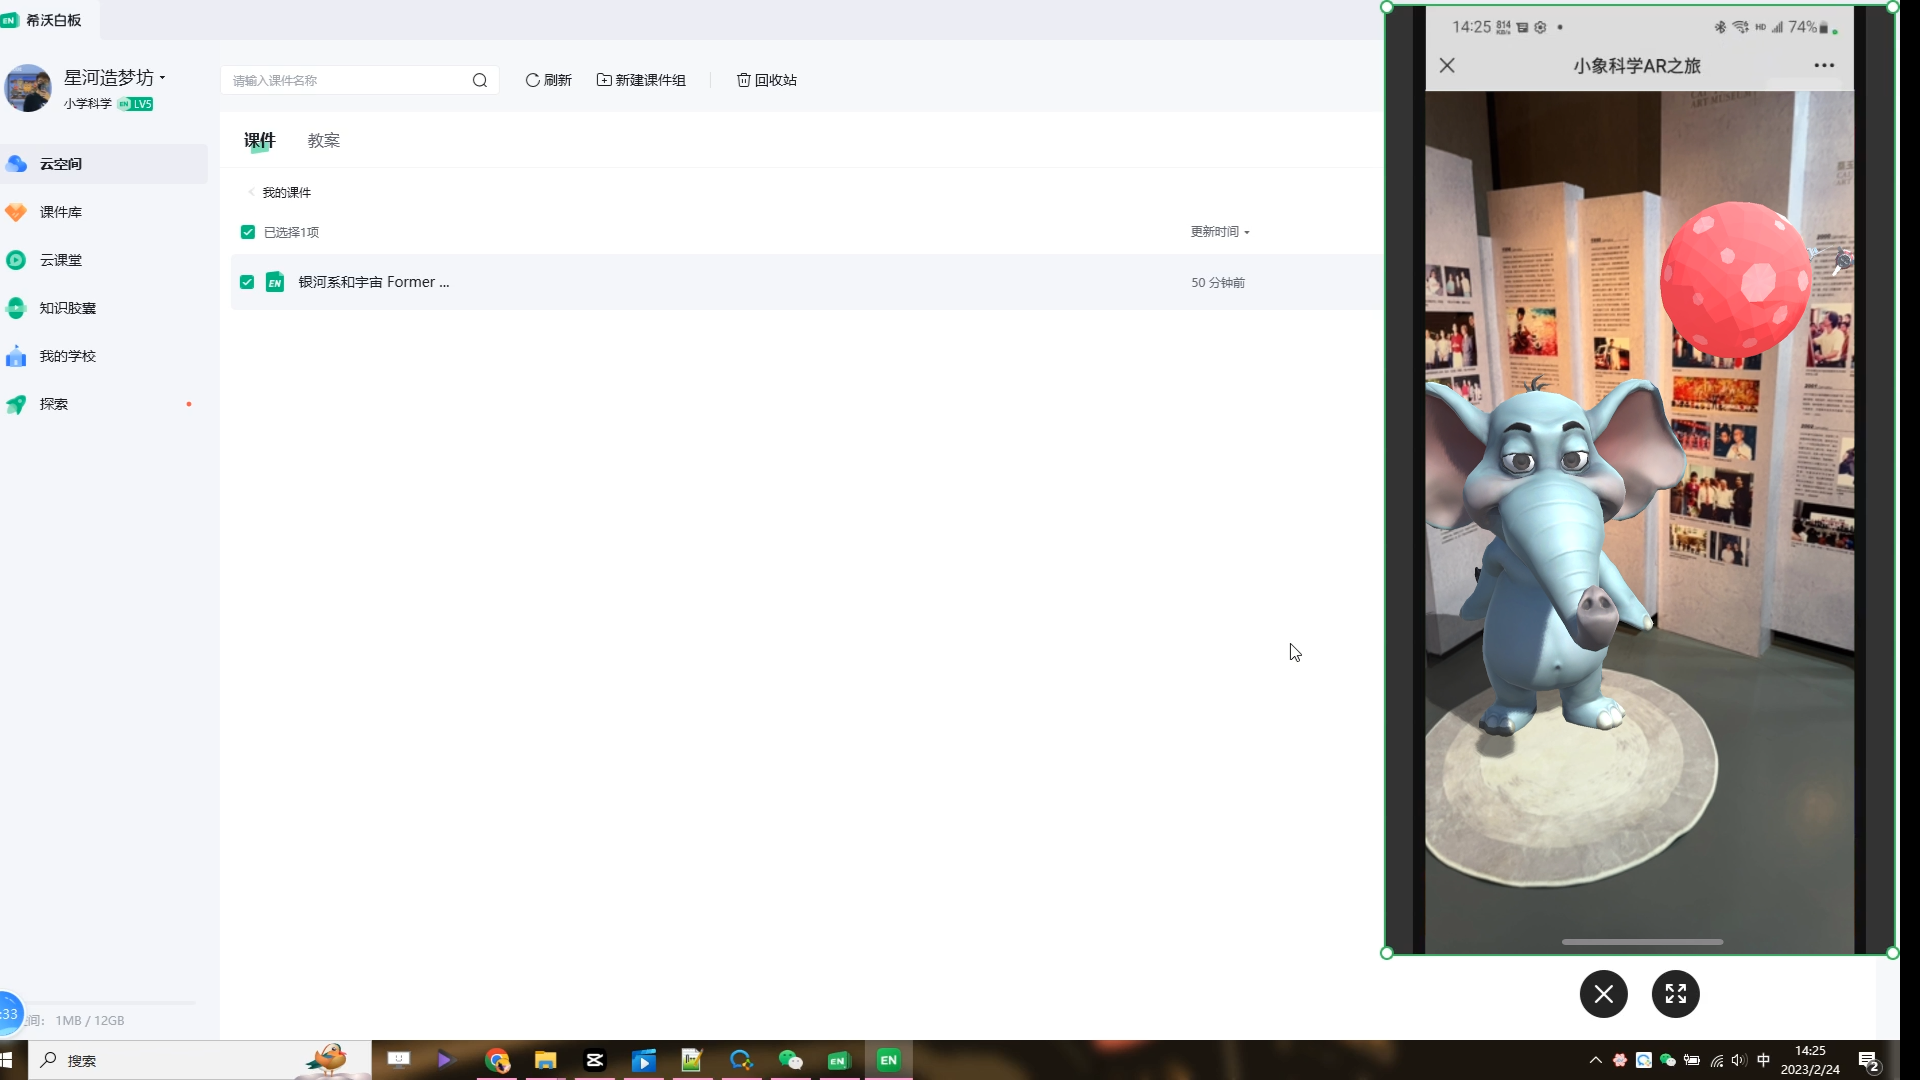
Task: Open 我的学校 in sidebar
Action: 67,356
